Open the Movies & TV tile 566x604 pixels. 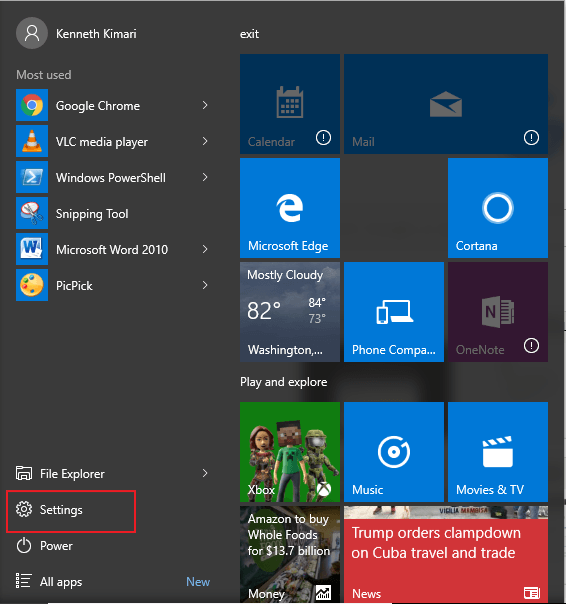498,452
